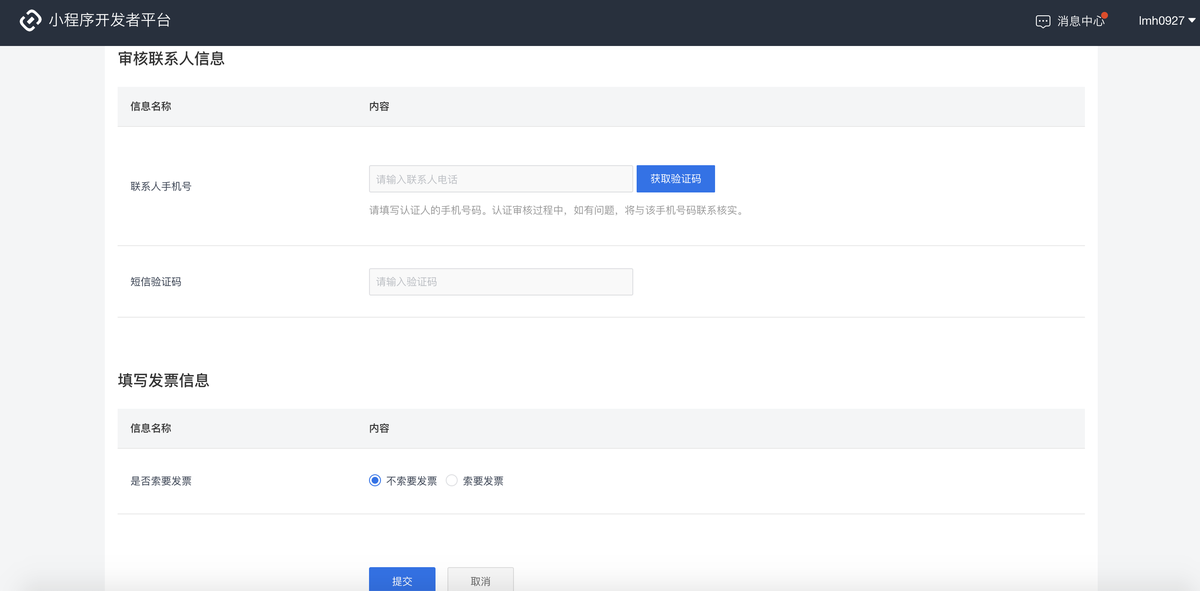Image resolution: width=1200 pixels, height=591 pixels.
Task: Expand the dropdown arrow beside lmh0927
Action: (x=1191, y=21)
